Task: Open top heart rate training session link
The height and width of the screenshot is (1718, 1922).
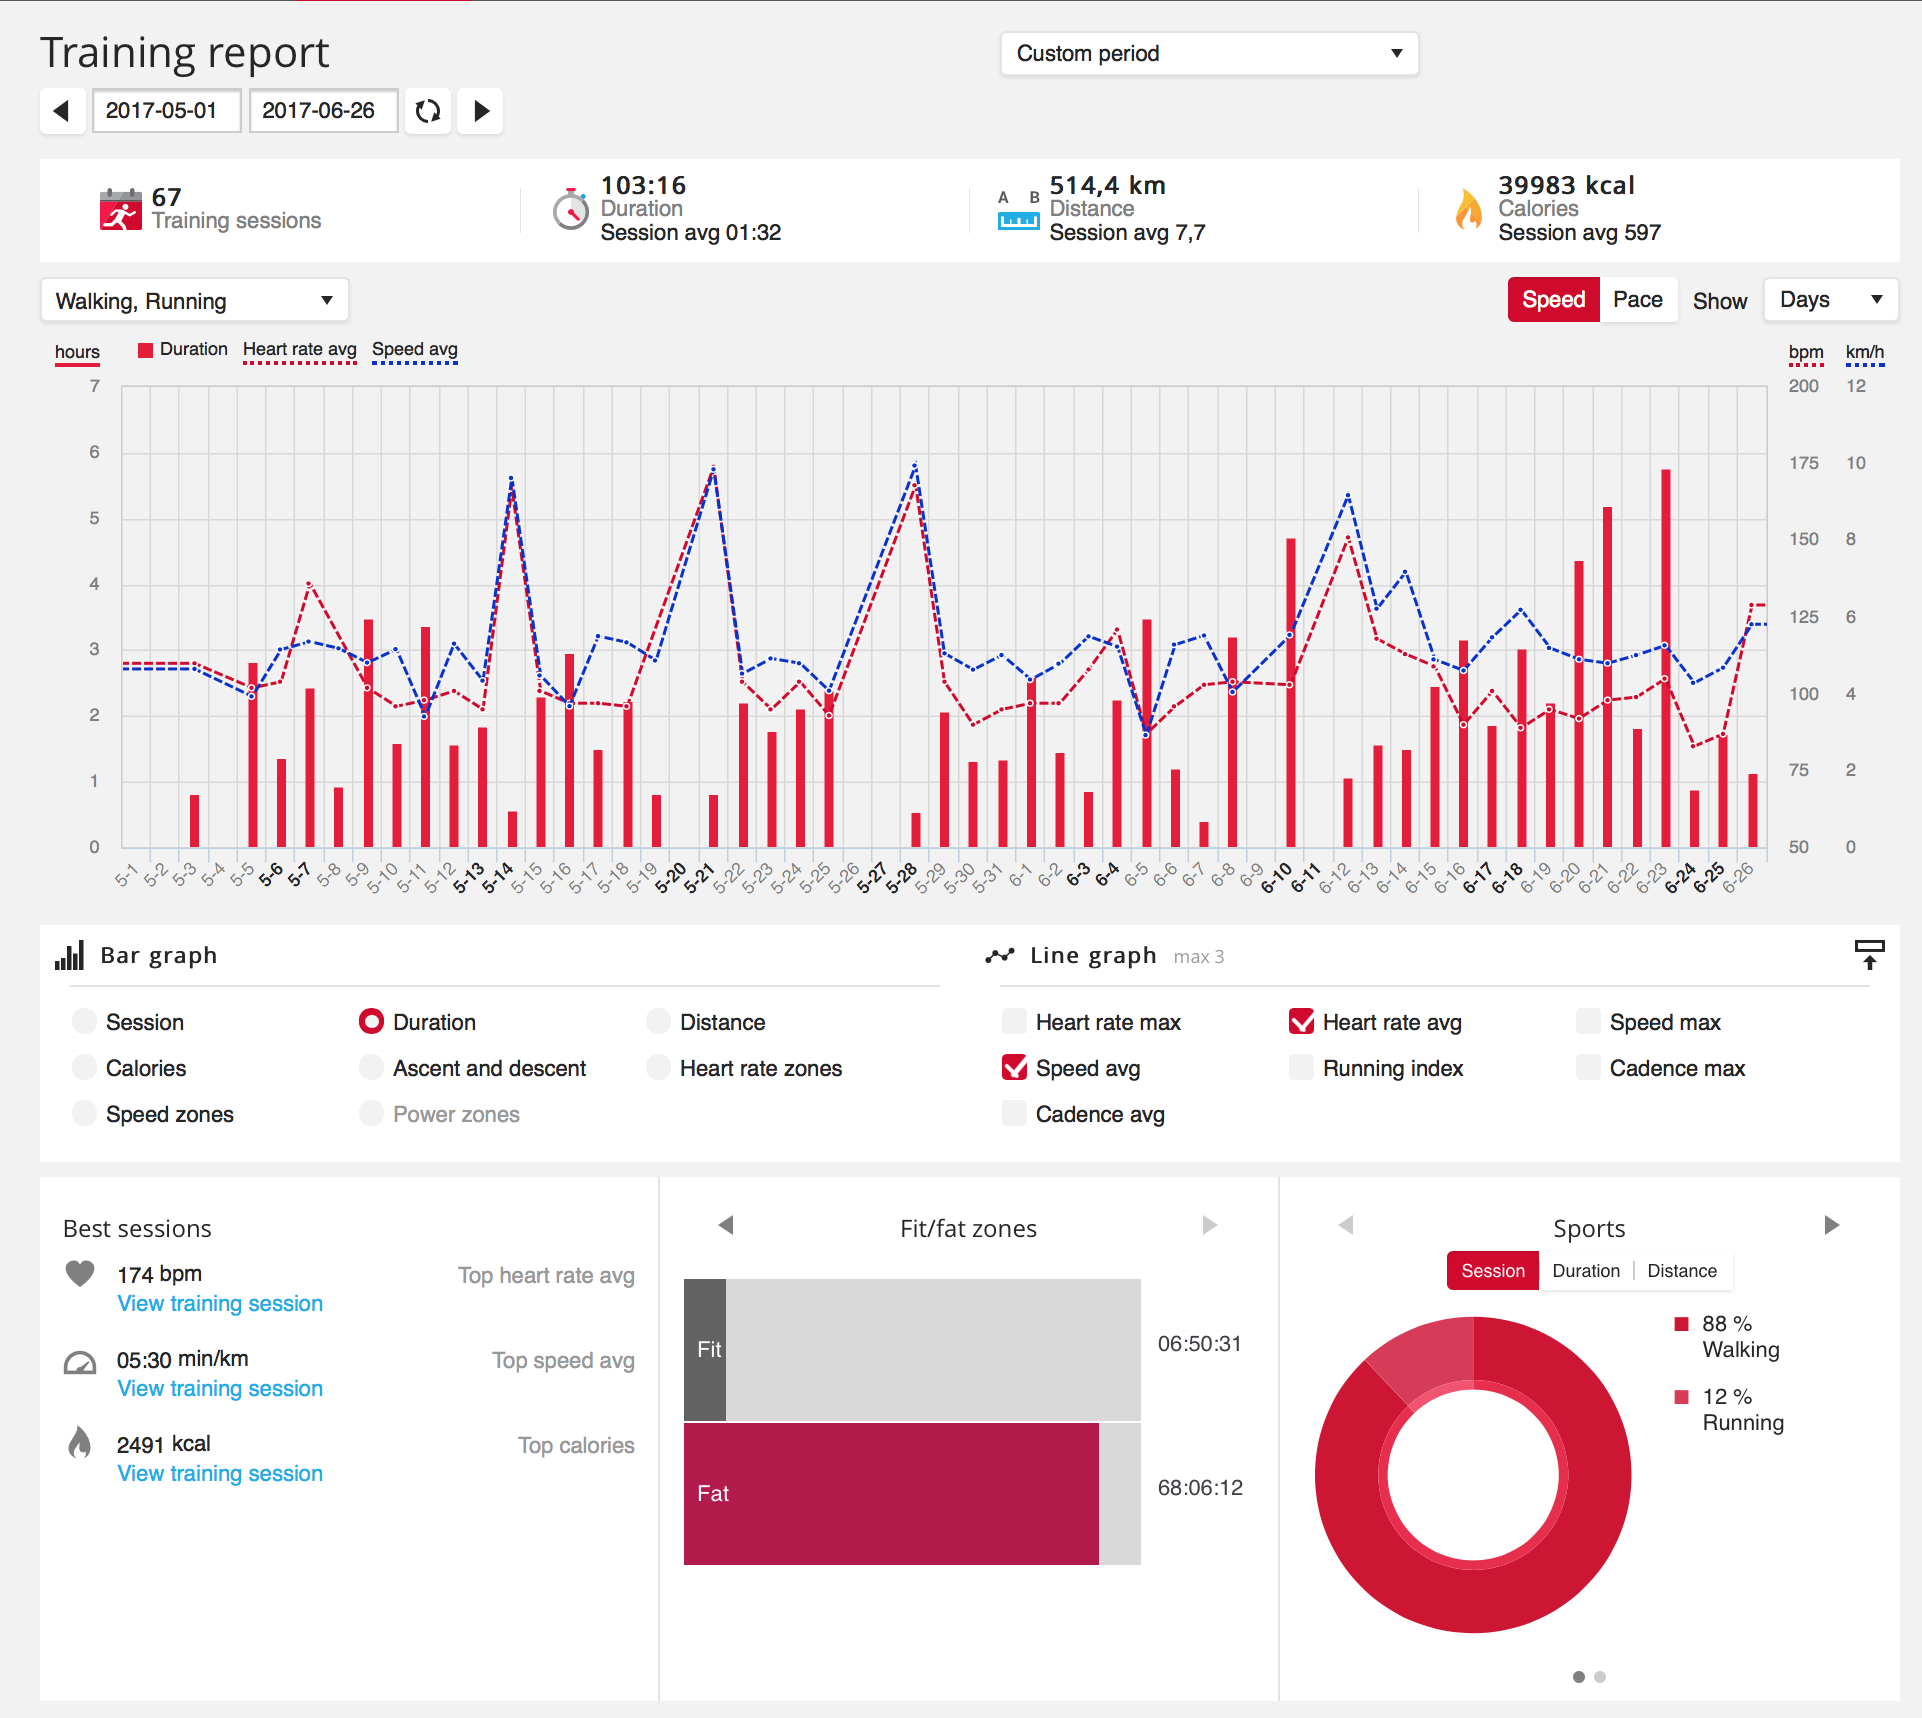Action: 220,1304
